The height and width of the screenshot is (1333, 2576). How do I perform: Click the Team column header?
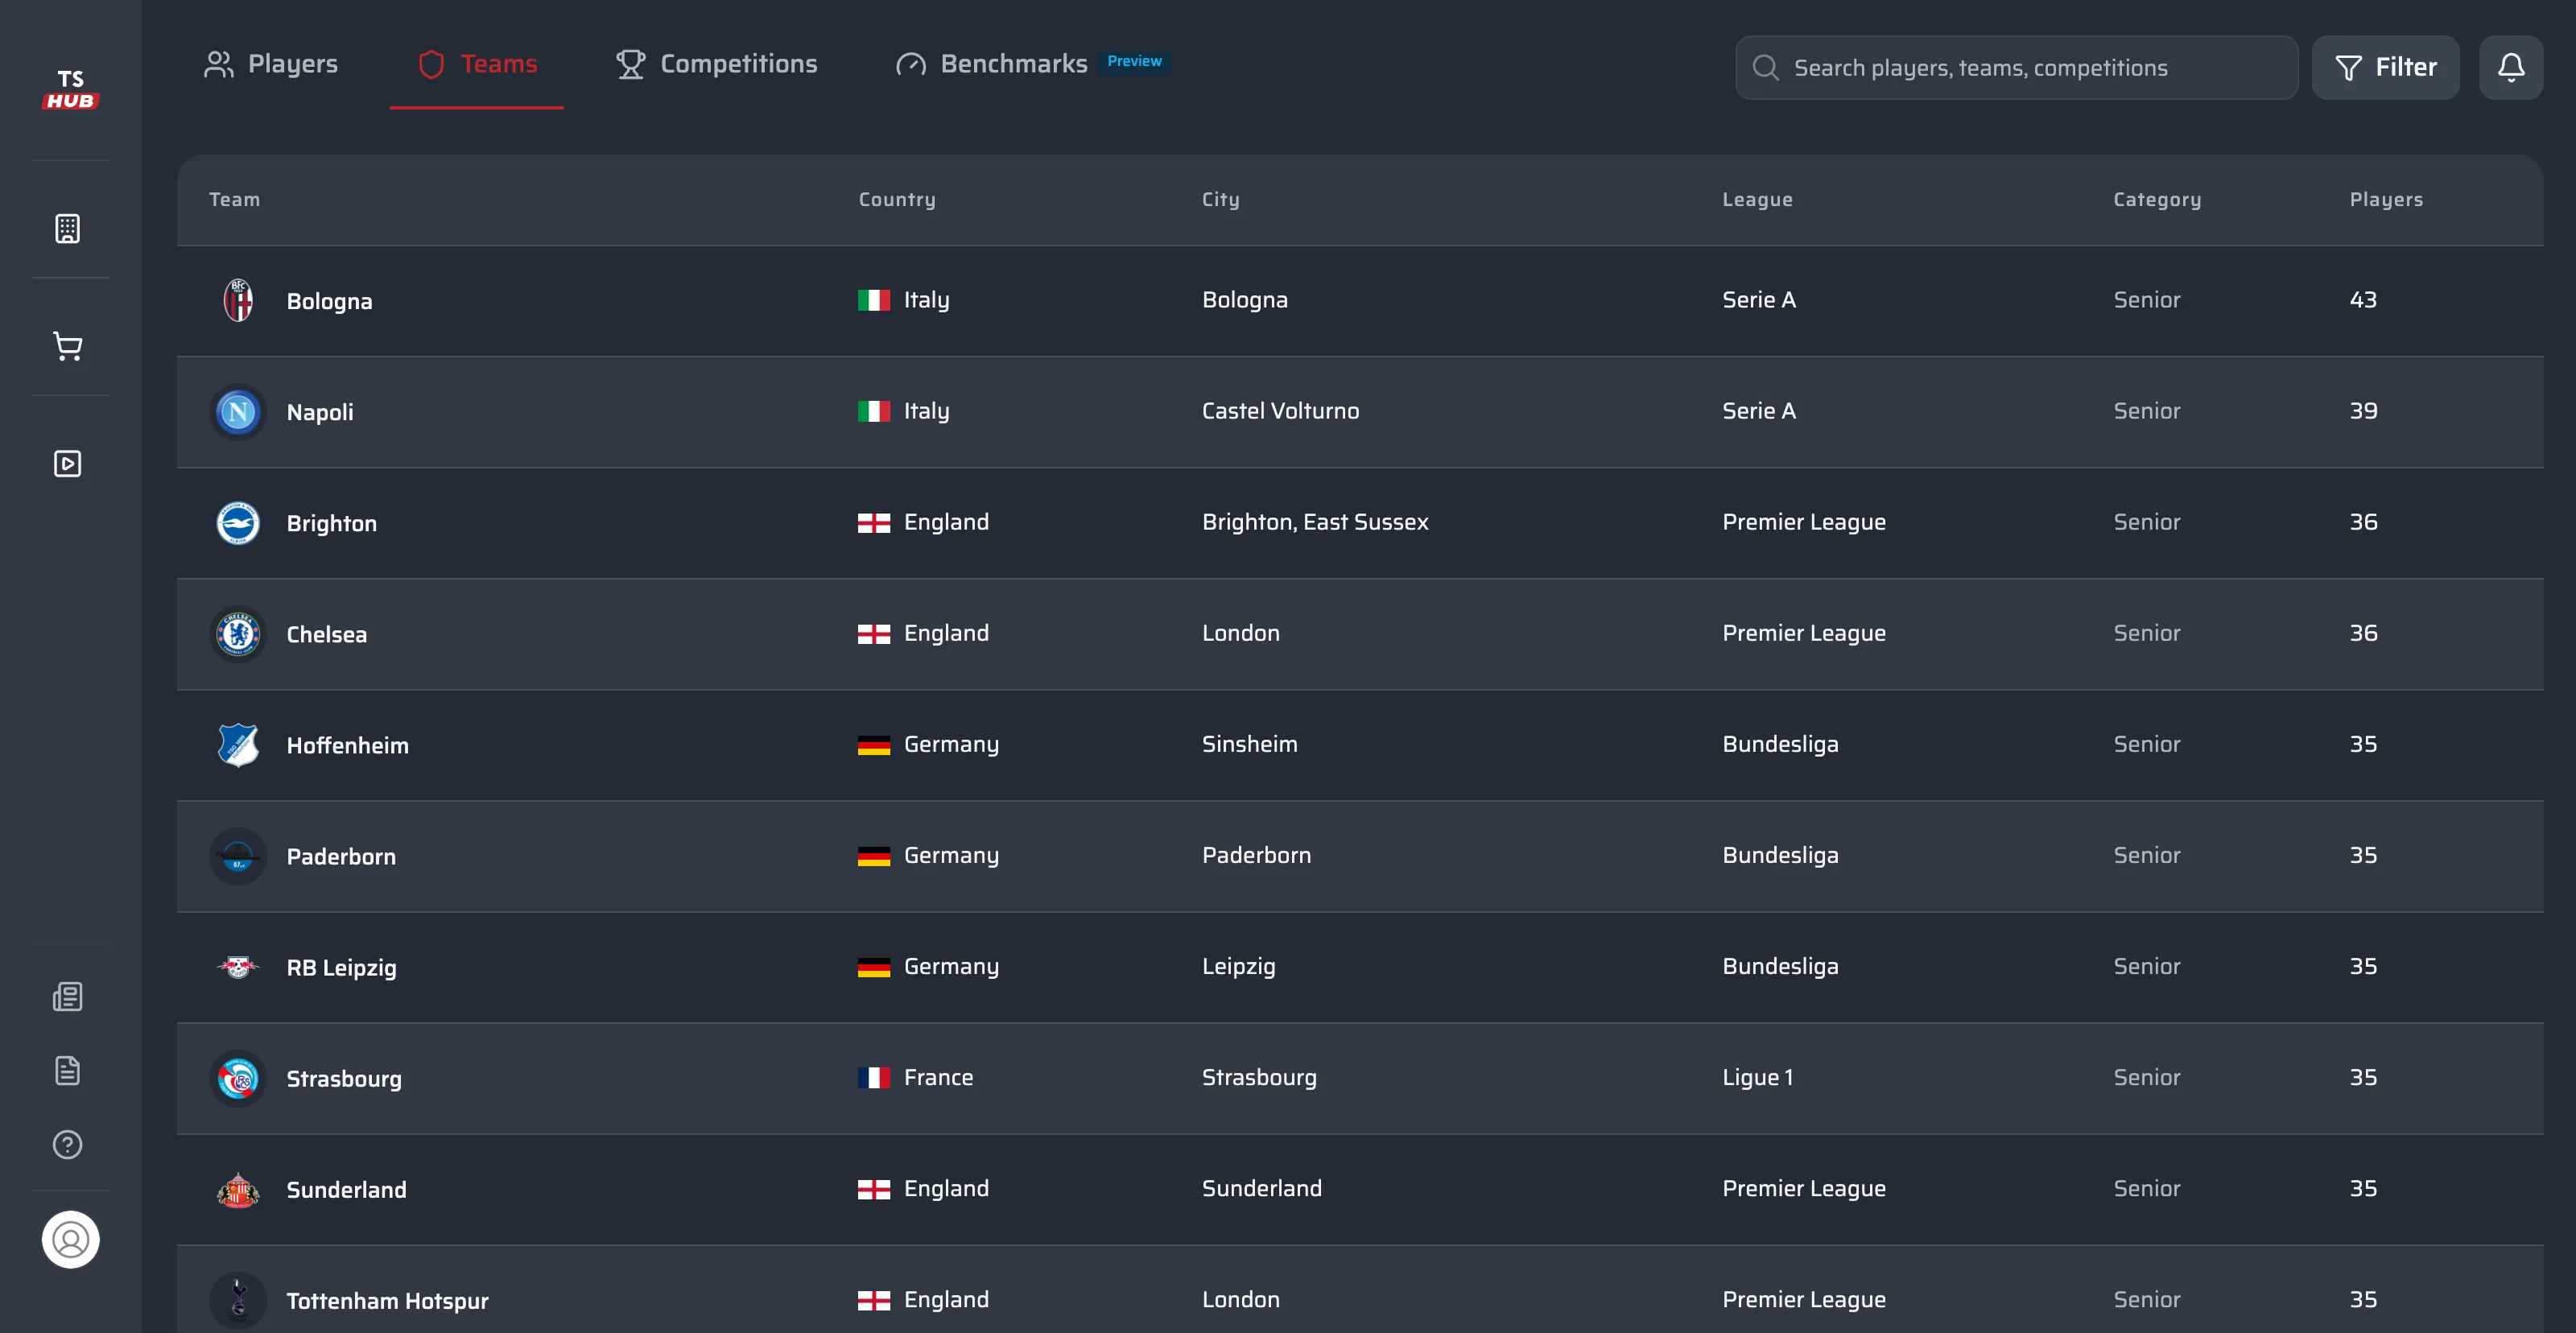(x=234, y=199)
